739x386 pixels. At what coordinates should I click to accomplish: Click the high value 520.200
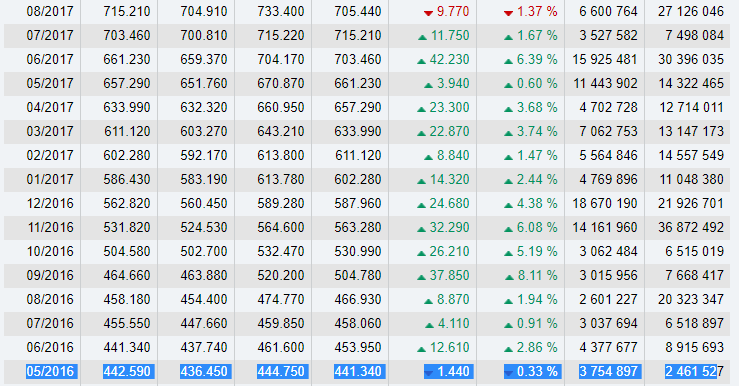click(281, 276)
